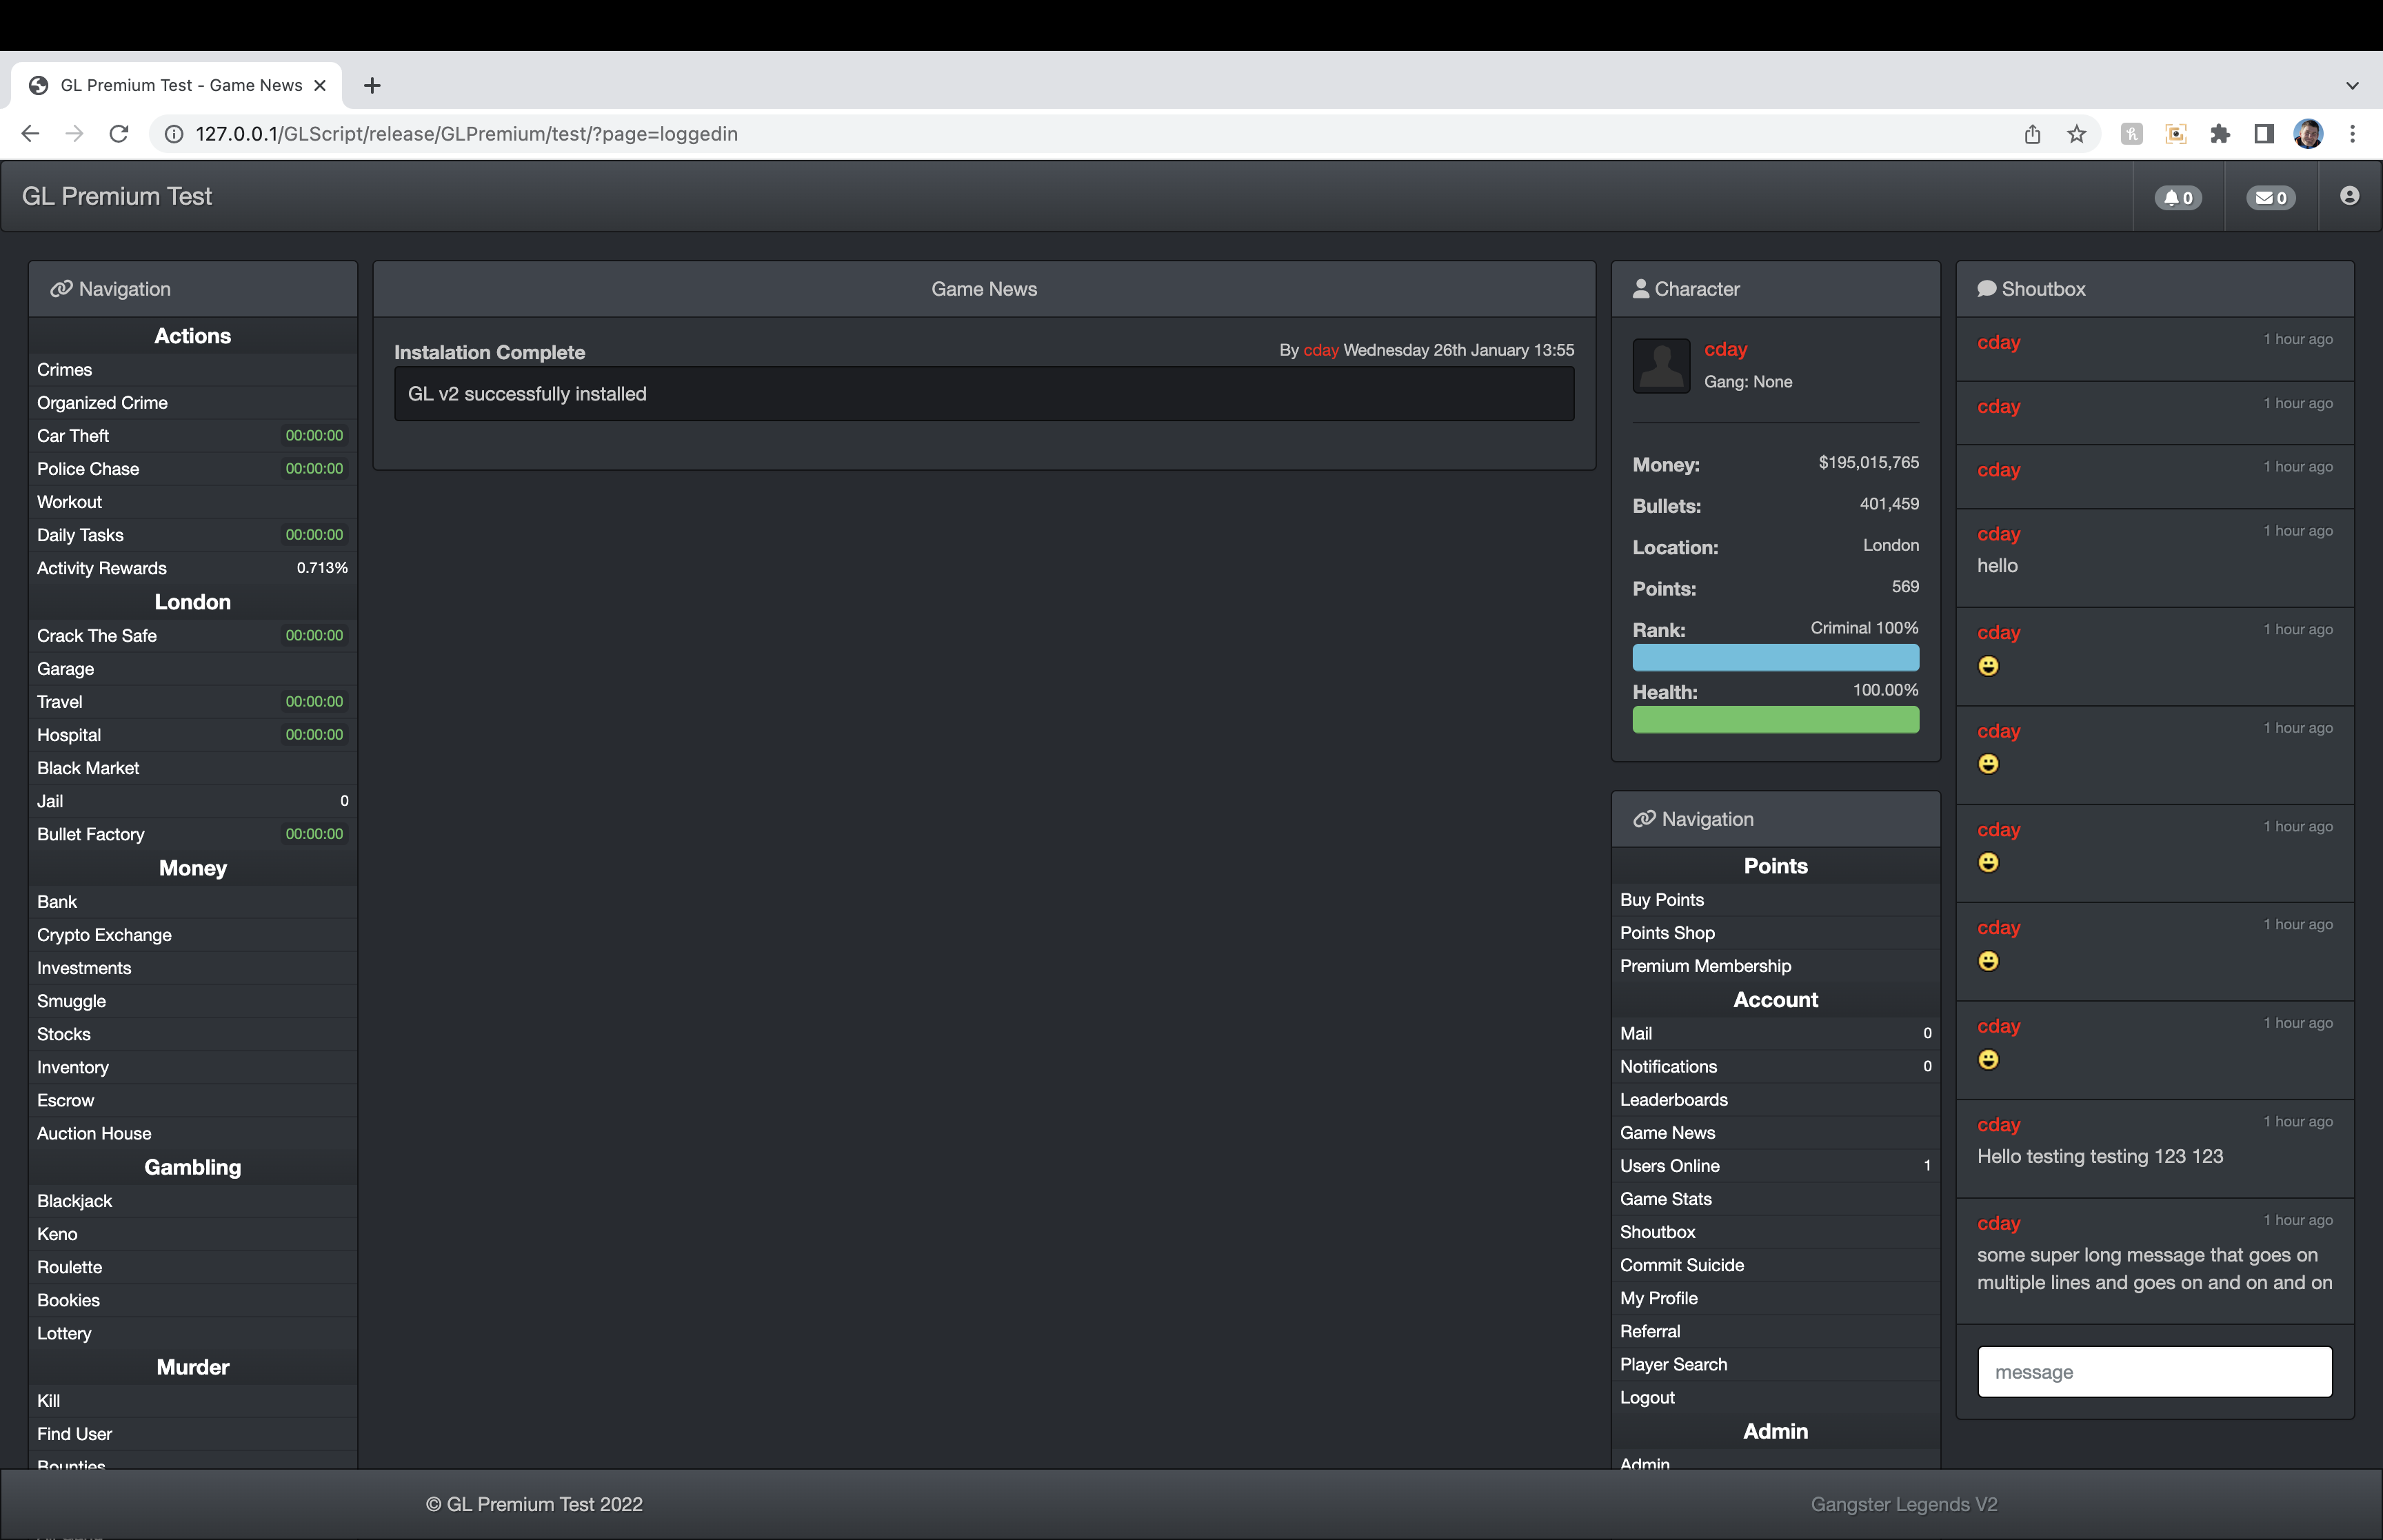Go to the Black Market page
This screenshot has height=1540, width=2383.
(88, 768)
